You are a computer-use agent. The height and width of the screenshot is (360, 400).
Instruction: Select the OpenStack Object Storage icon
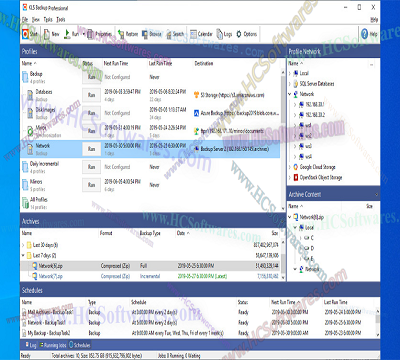pos(296,177)
